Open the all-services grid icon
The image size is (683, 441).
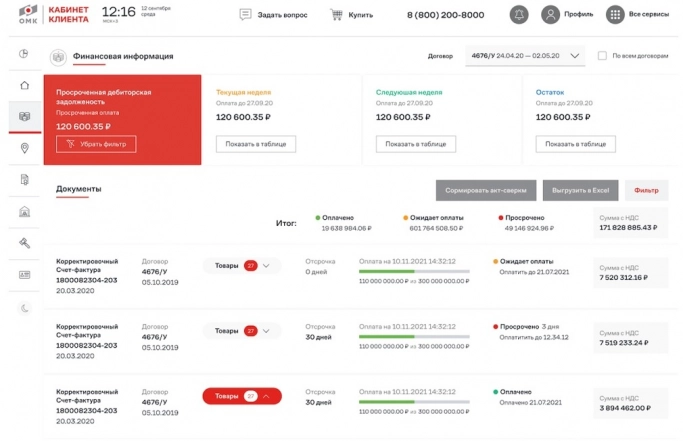click(x=615, y=14)
